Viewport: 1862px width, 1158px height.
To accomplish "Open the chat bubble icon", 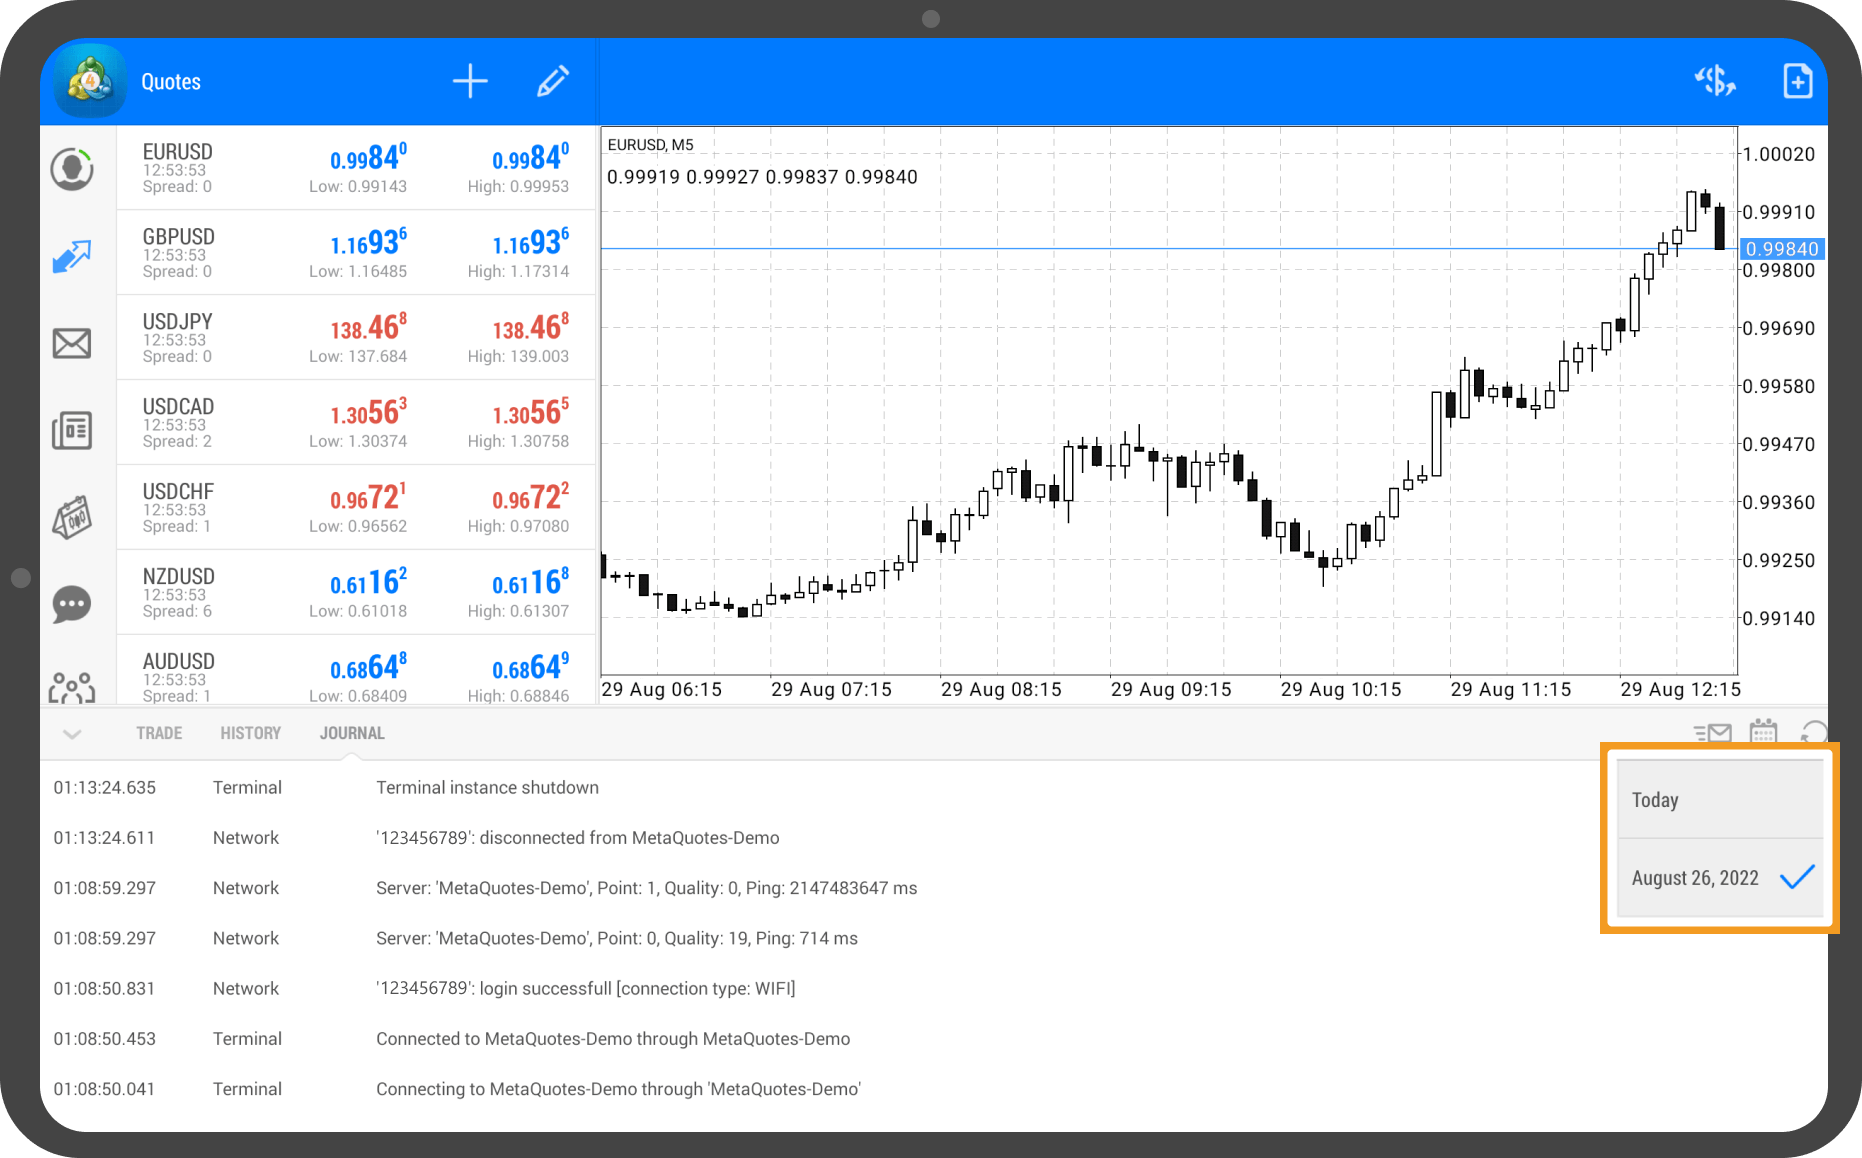I will click(x=72, y=604).
